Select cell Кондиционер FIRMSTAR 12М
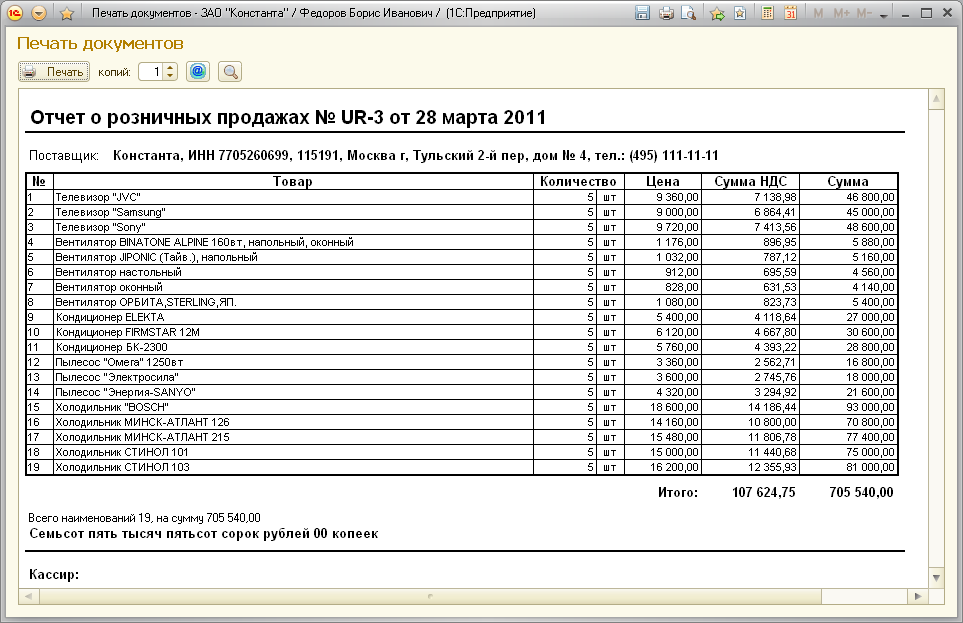Image resolution: width=963 pixels, height=623 pixels. click(x=293, y=332)
